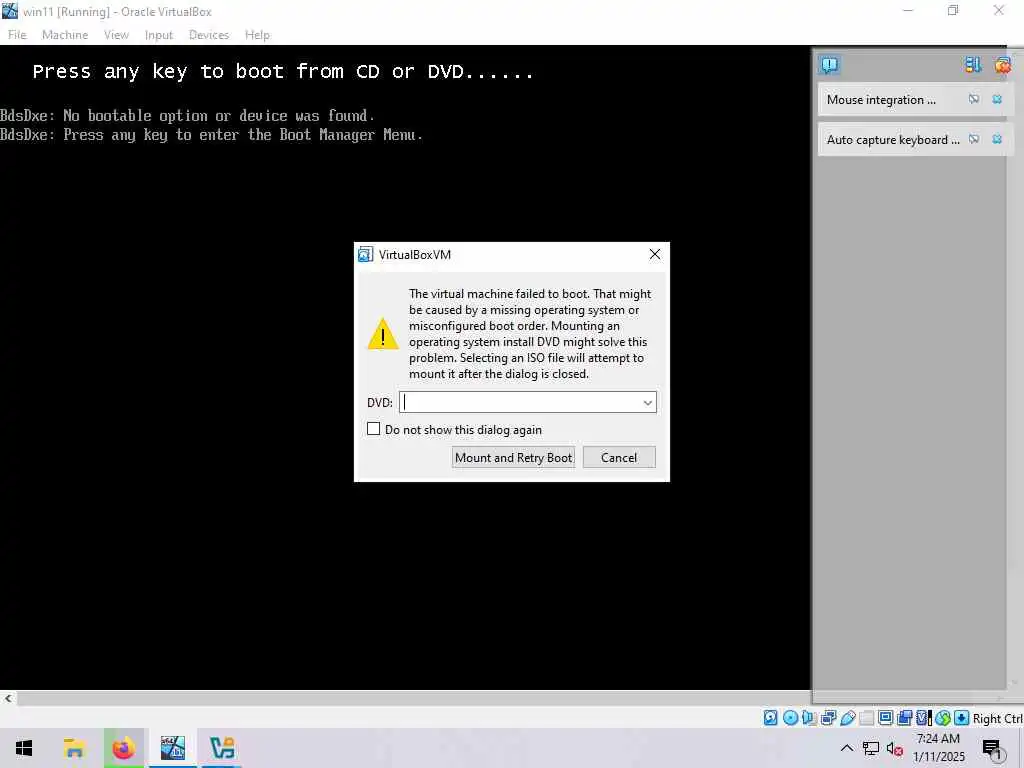The height and width of the screenshot is (768, 1024).
Task: Dismiss the Mouse integration notification
Action: [x=997, y=99]
